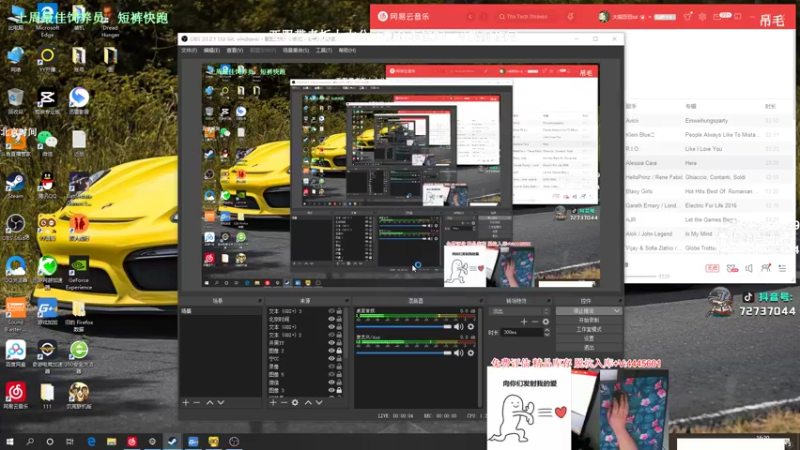This screenshot has width=800, height=450.
Task: Click NetEase search field The Tech Thieves
Action: point(528,17)
